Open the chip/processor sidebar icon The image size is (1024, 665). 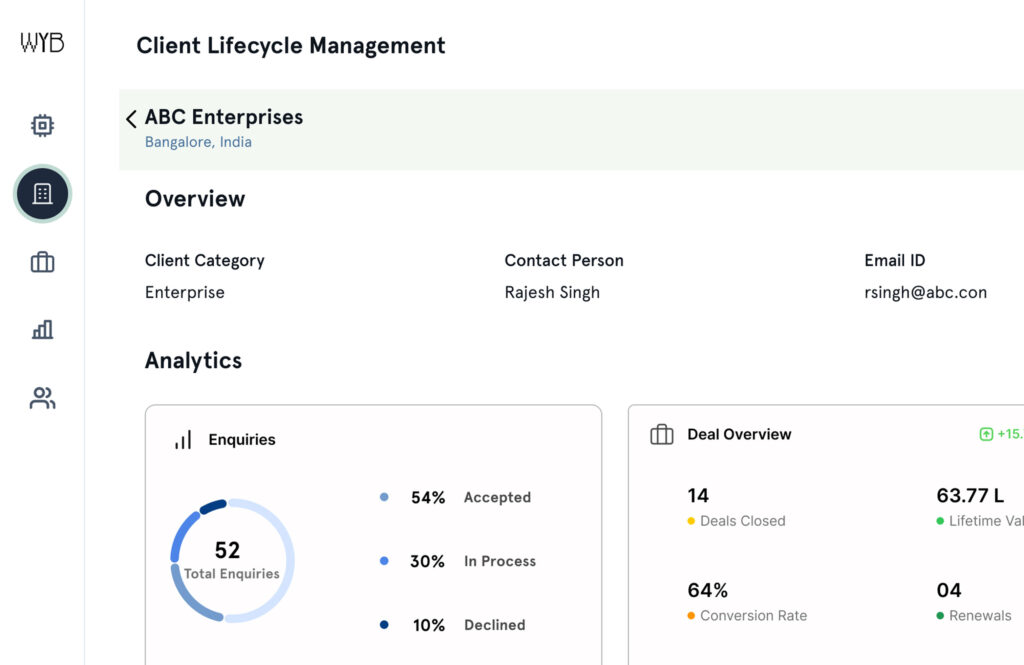tap(42, 126)
